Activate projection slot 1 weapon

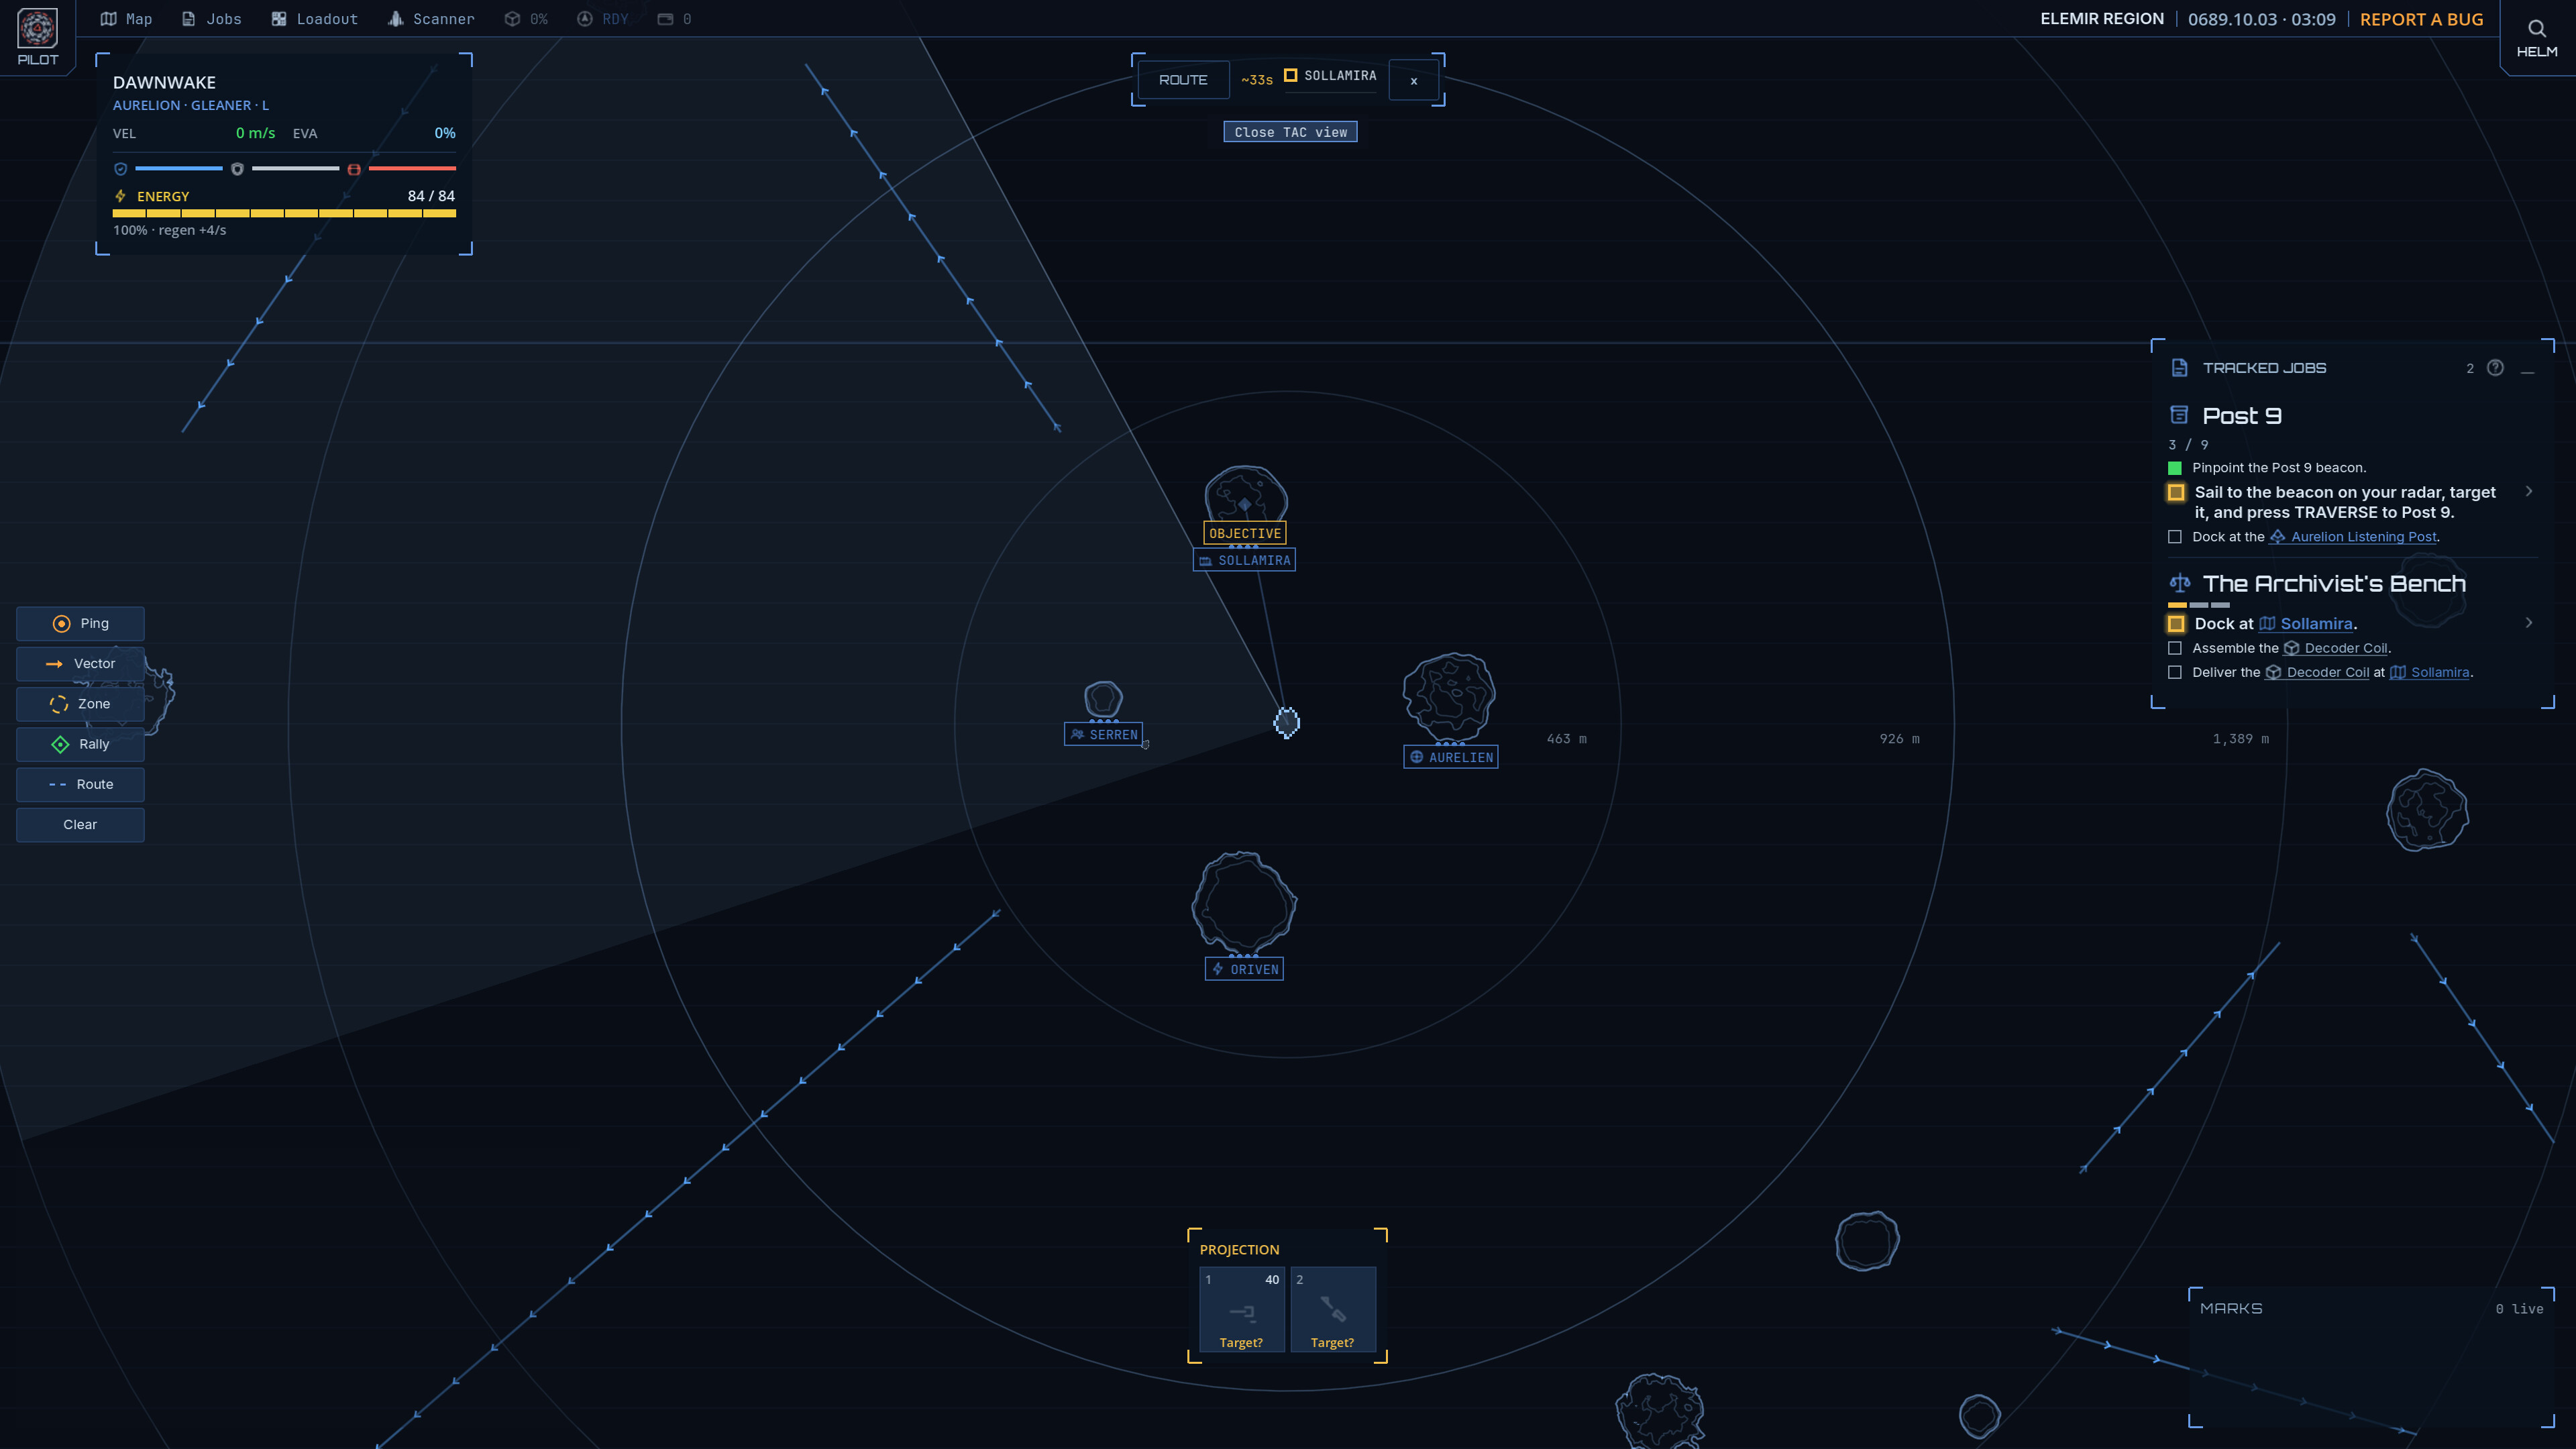[x=1242, y=1310]
